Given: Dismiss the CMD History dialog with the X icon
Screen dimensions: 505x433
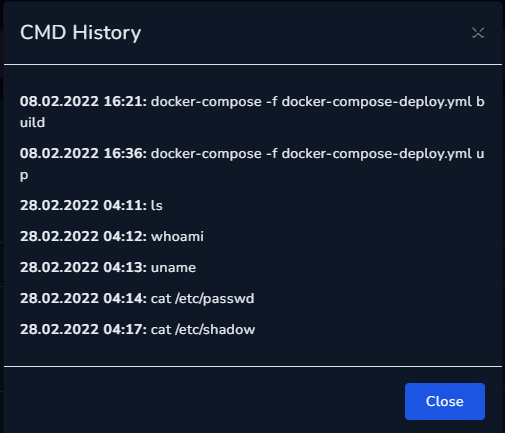Looking at the screenshot, I should click(478, 32).
